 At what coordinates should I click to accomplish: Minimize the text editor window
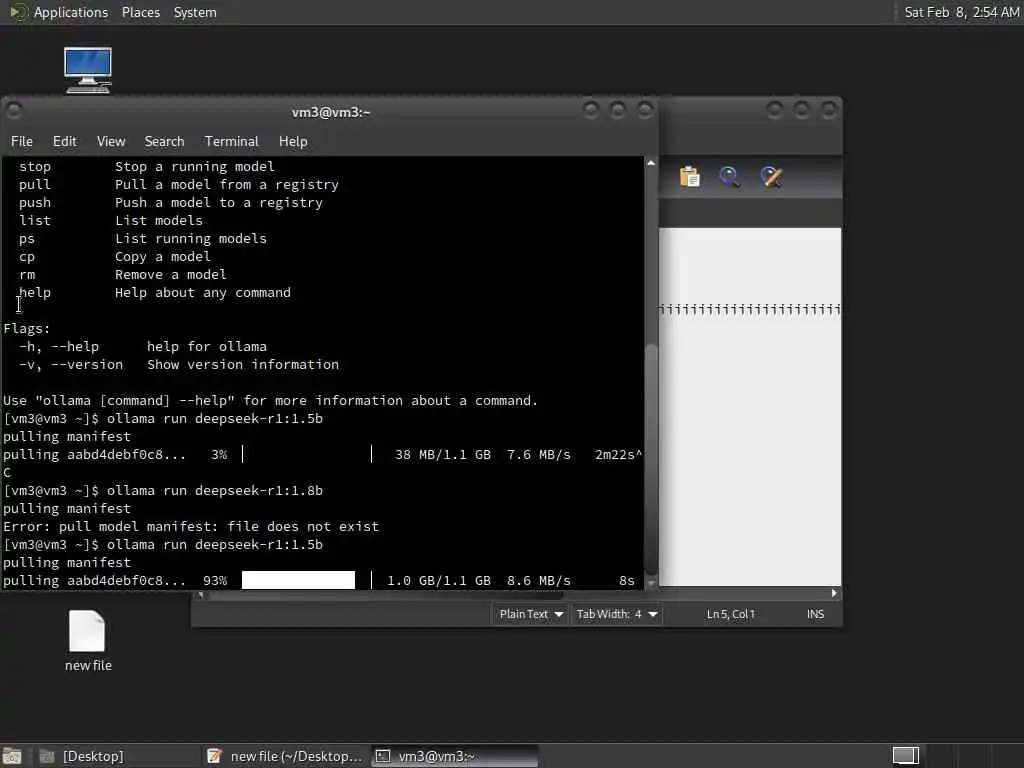click(775, 109)
